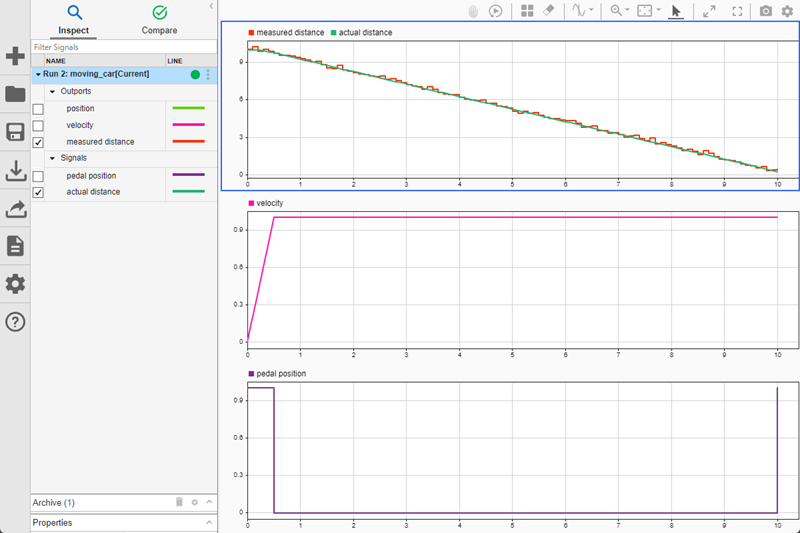Expand the Properties panel chevron
800x533 pixels.
pyautogui.click(x=209, y=522)
